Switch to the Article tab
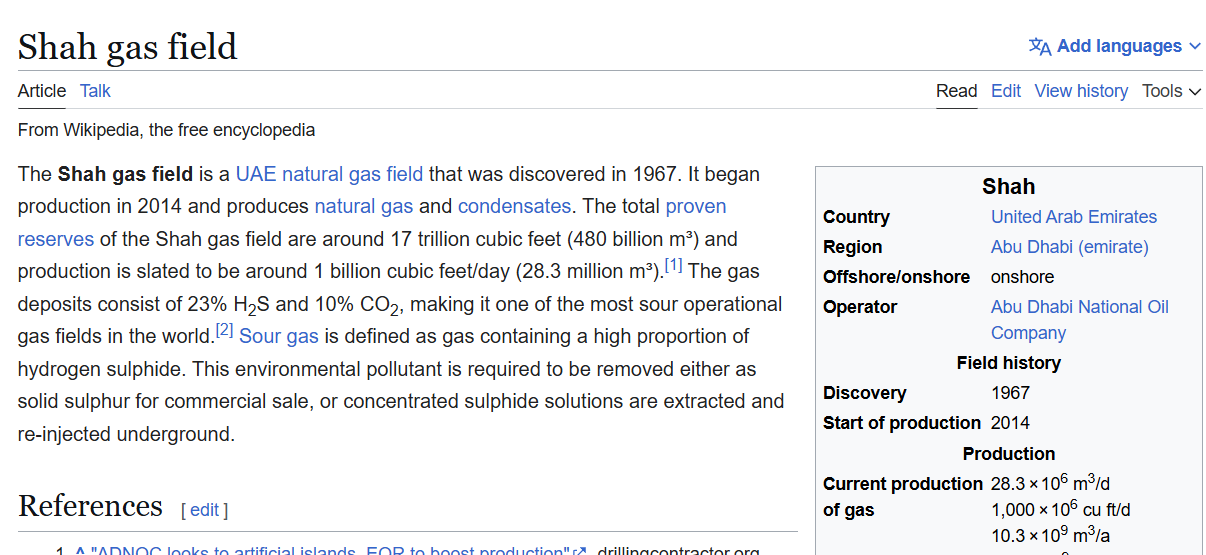The image size is (1206, 555). pyautogui.click(x=42, y=91)
